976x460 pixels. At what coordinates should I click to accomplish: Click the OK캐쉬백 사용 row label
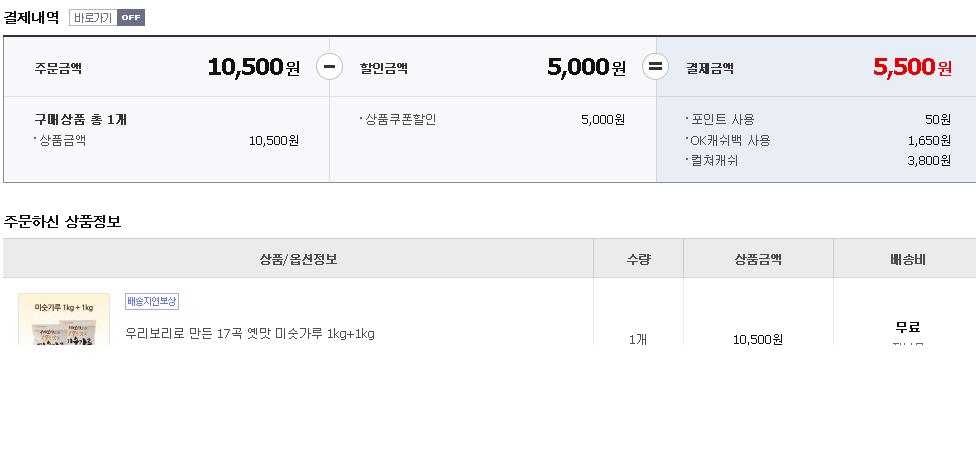pos(730,140)
